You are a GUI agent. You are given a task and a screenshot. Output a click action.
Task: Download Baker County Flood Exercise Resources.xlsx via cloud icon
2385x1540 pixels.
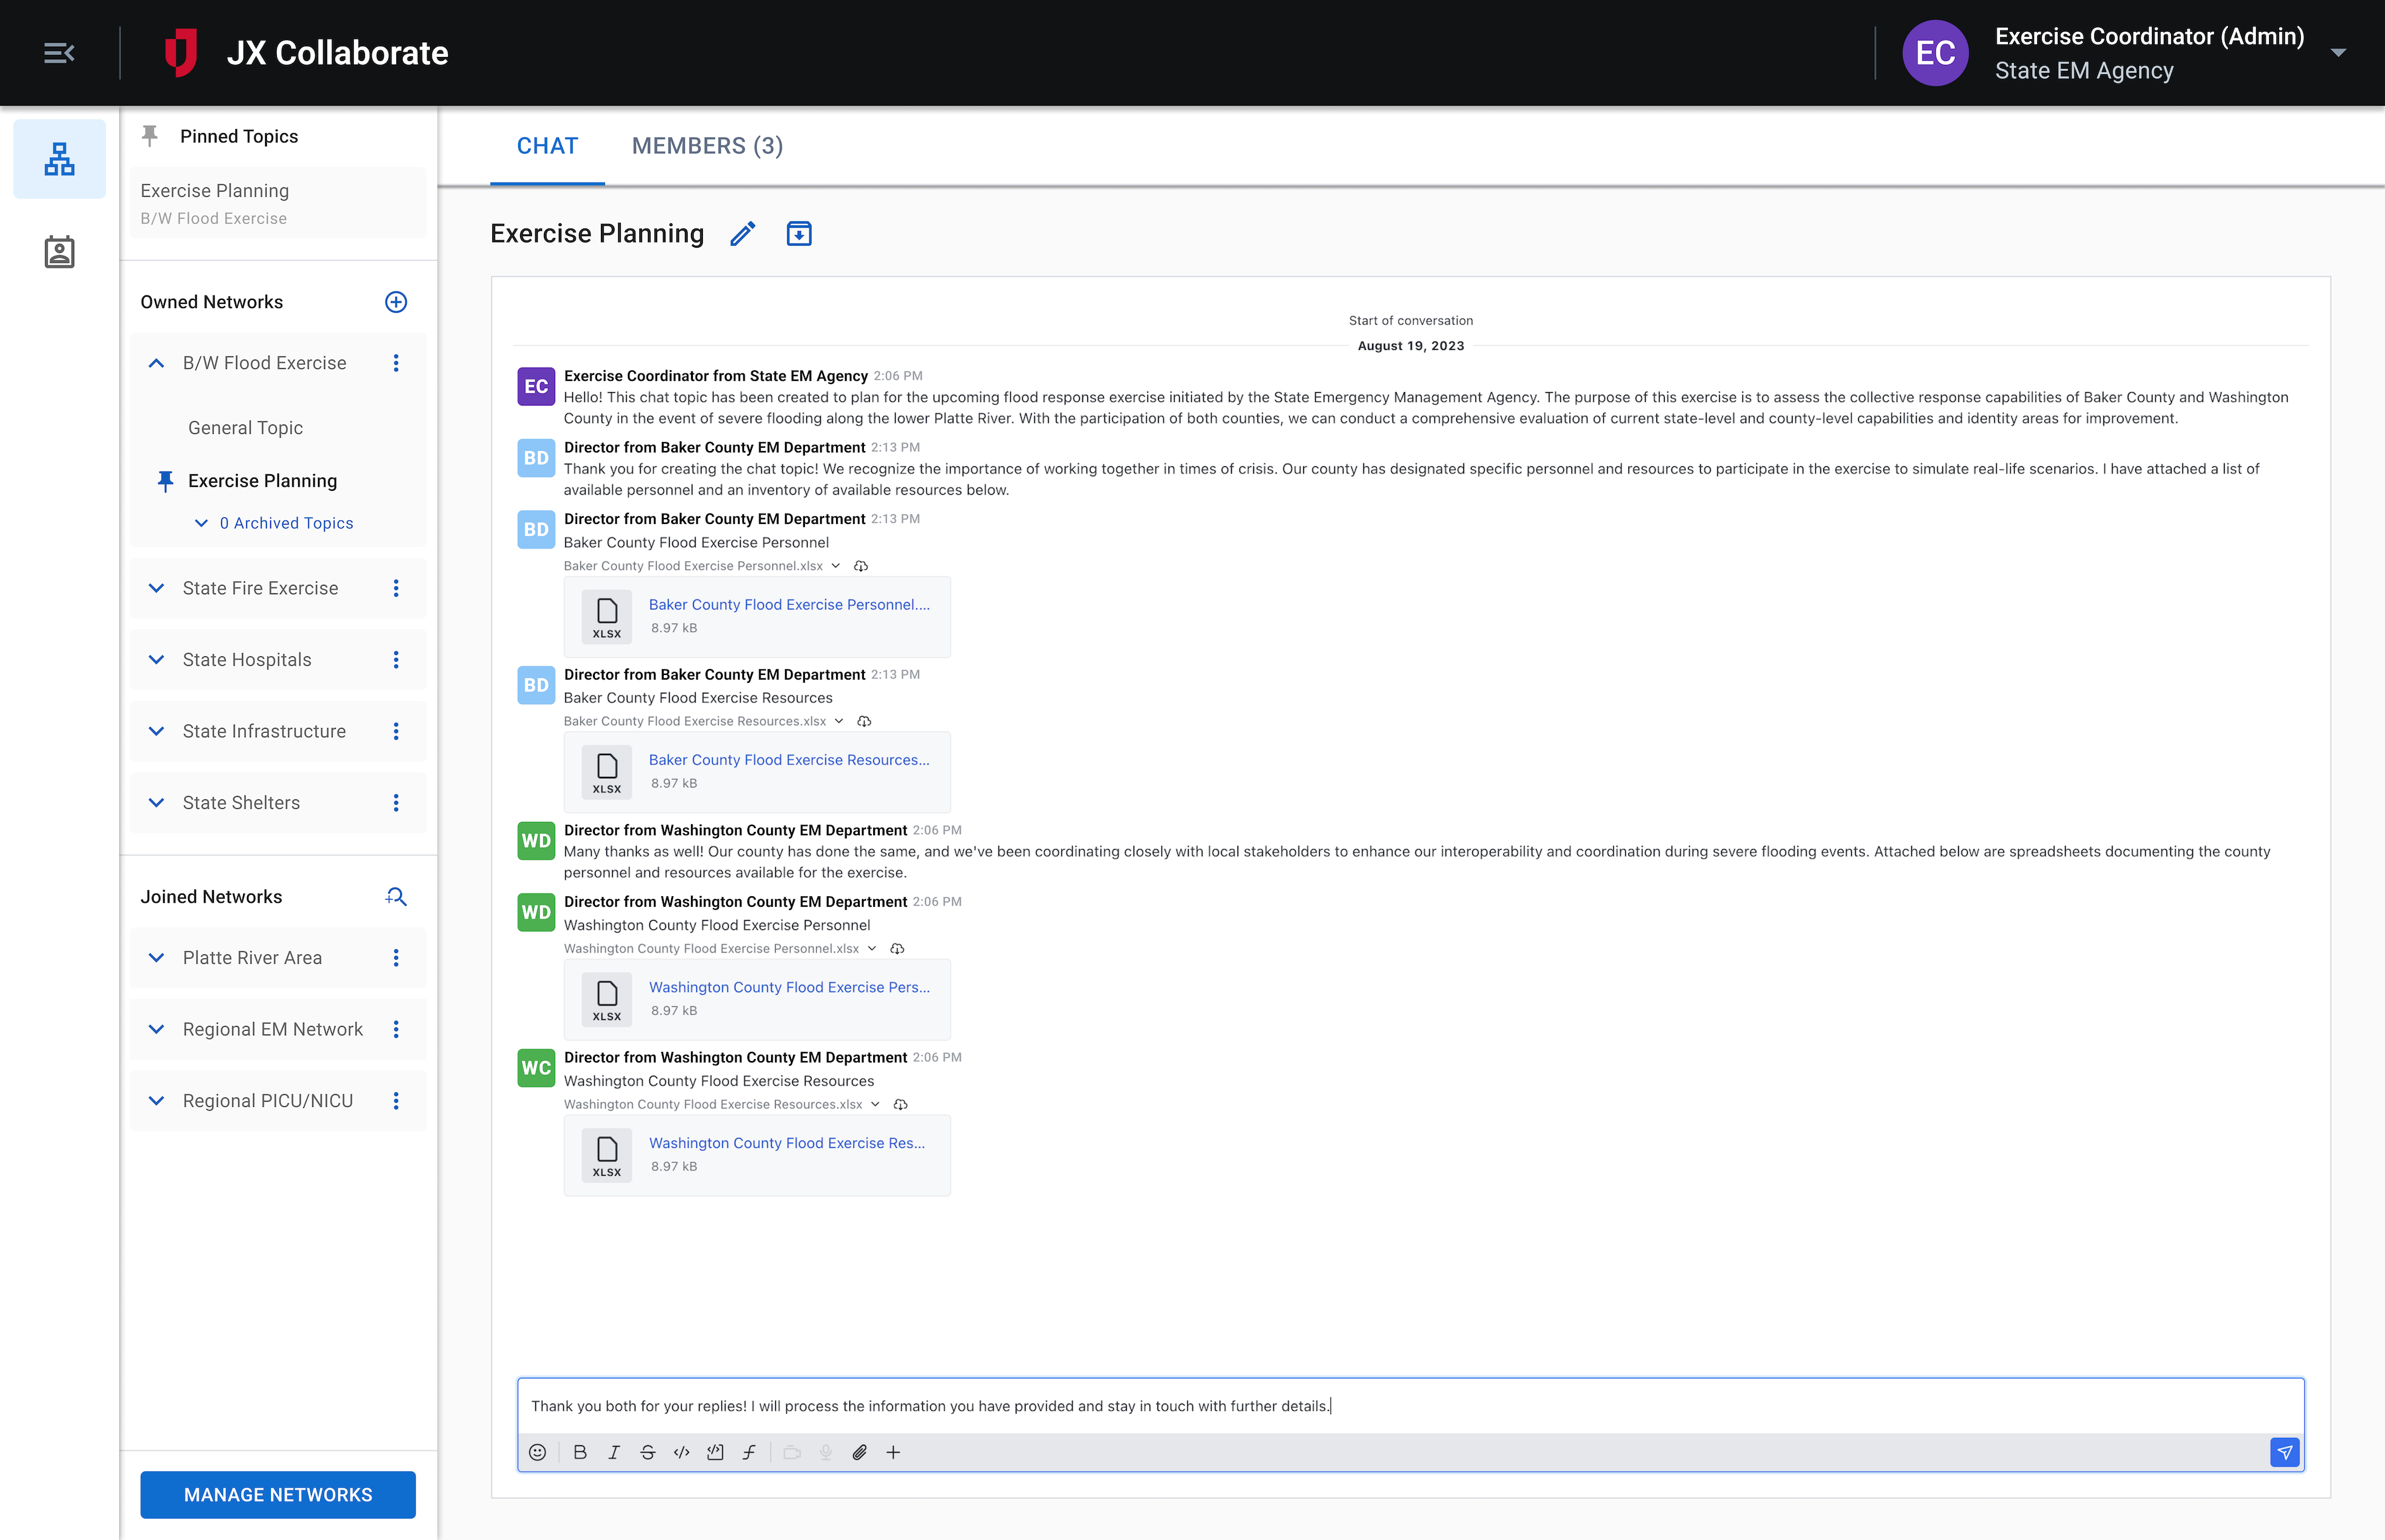(x=864, y=721)
